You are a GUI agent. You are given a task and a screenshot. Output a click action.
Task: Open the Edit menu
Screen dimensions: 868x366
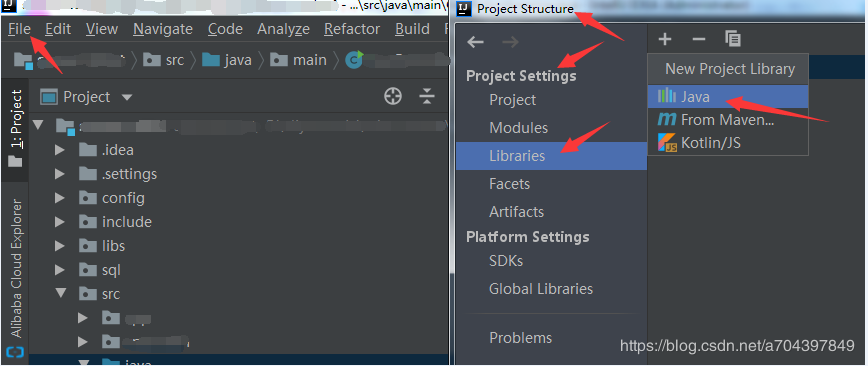click(58, 29)
